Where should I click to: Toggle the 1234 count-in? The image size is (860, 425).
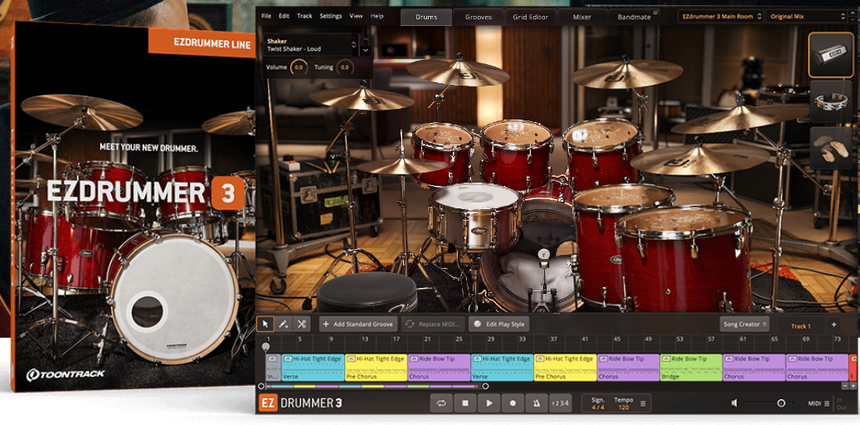click(559, 403)
